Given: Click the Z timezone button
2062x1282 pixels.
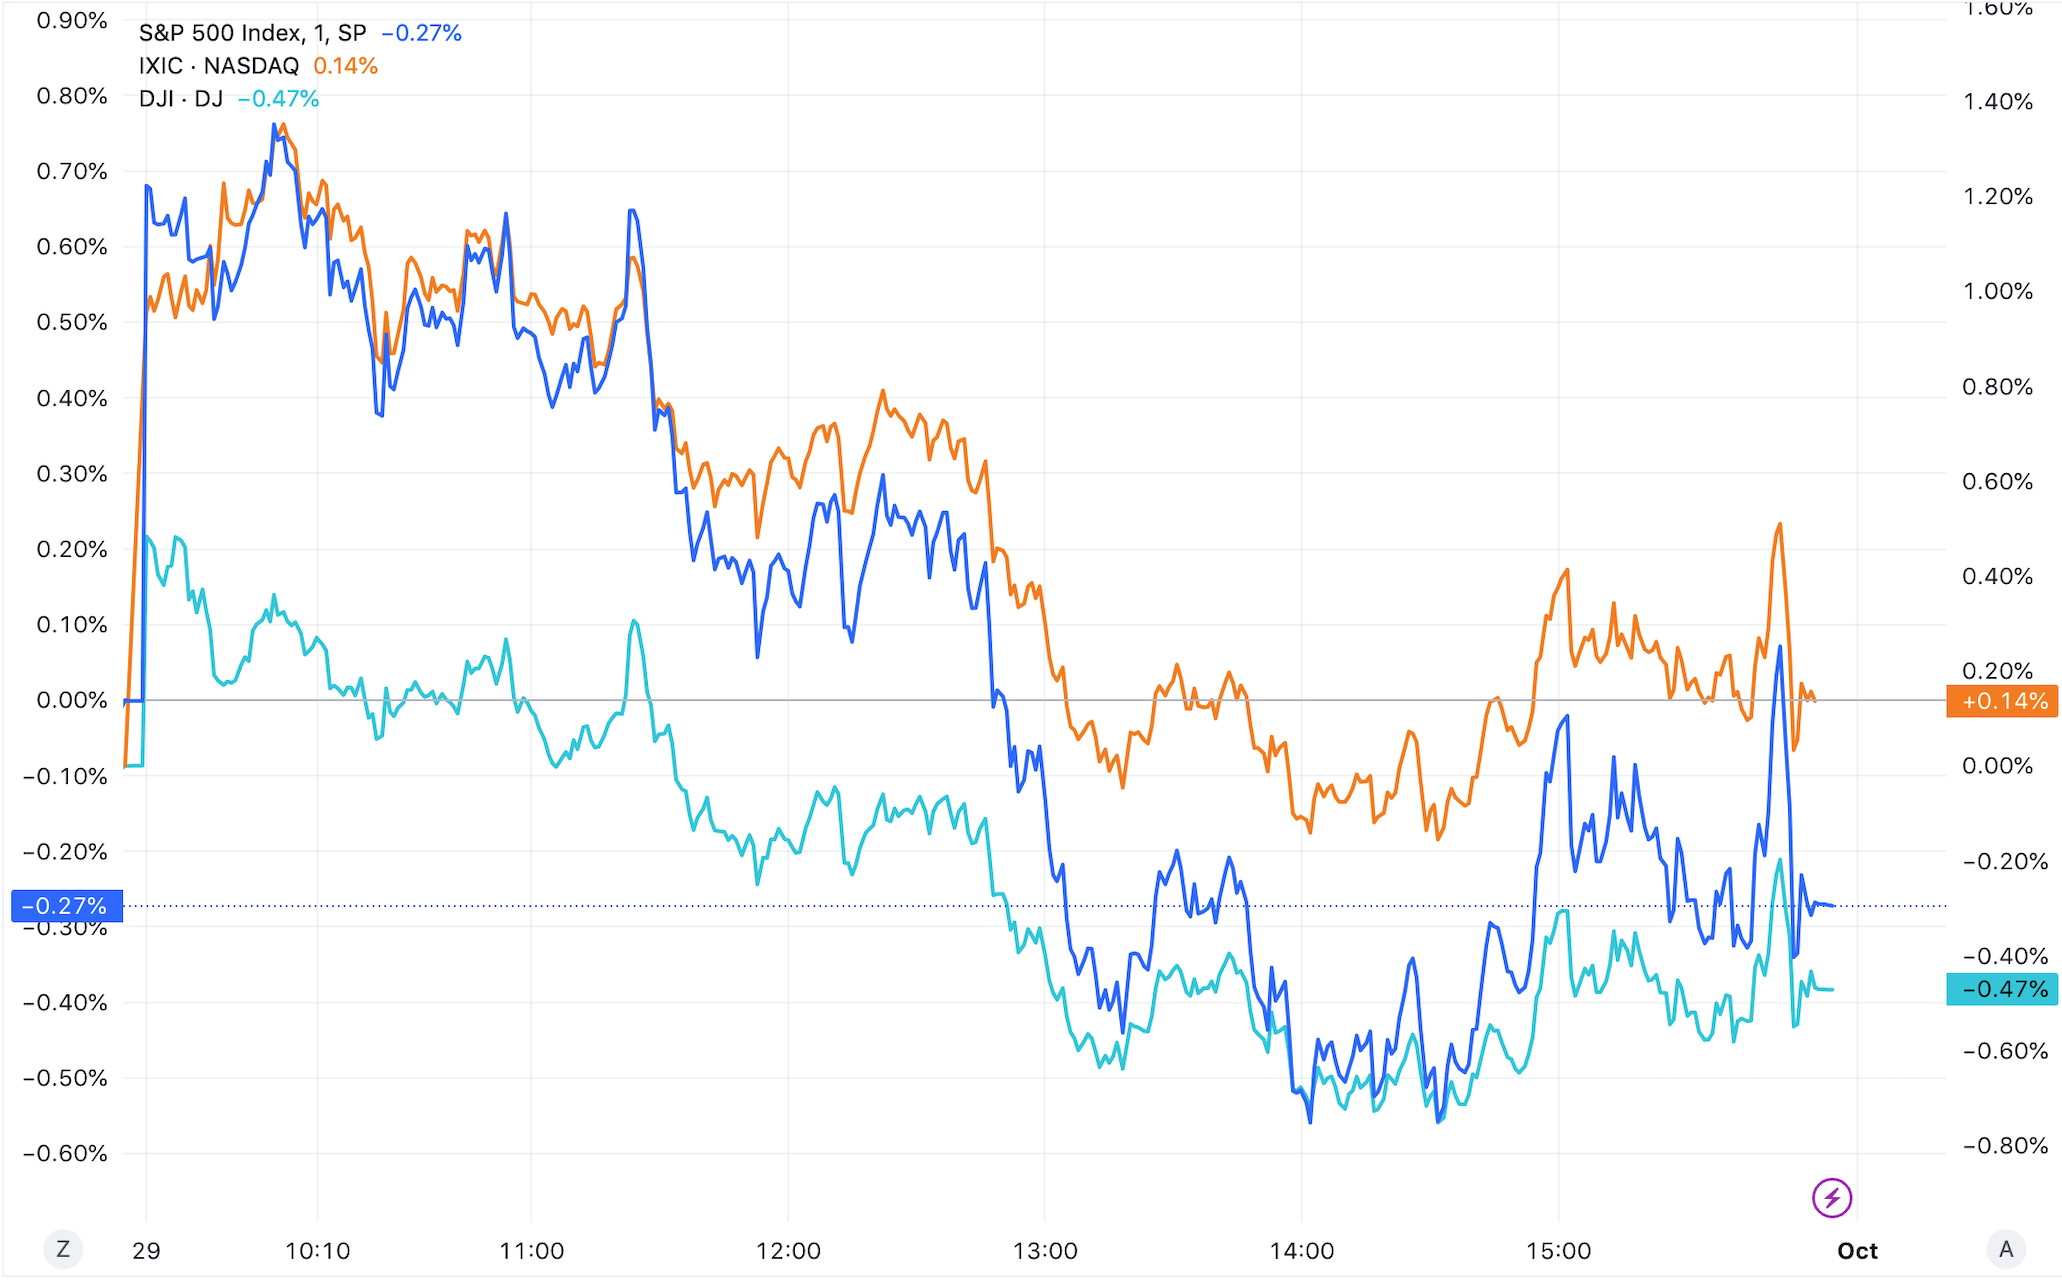Looking at the screenshot, I should (63, 1249).
